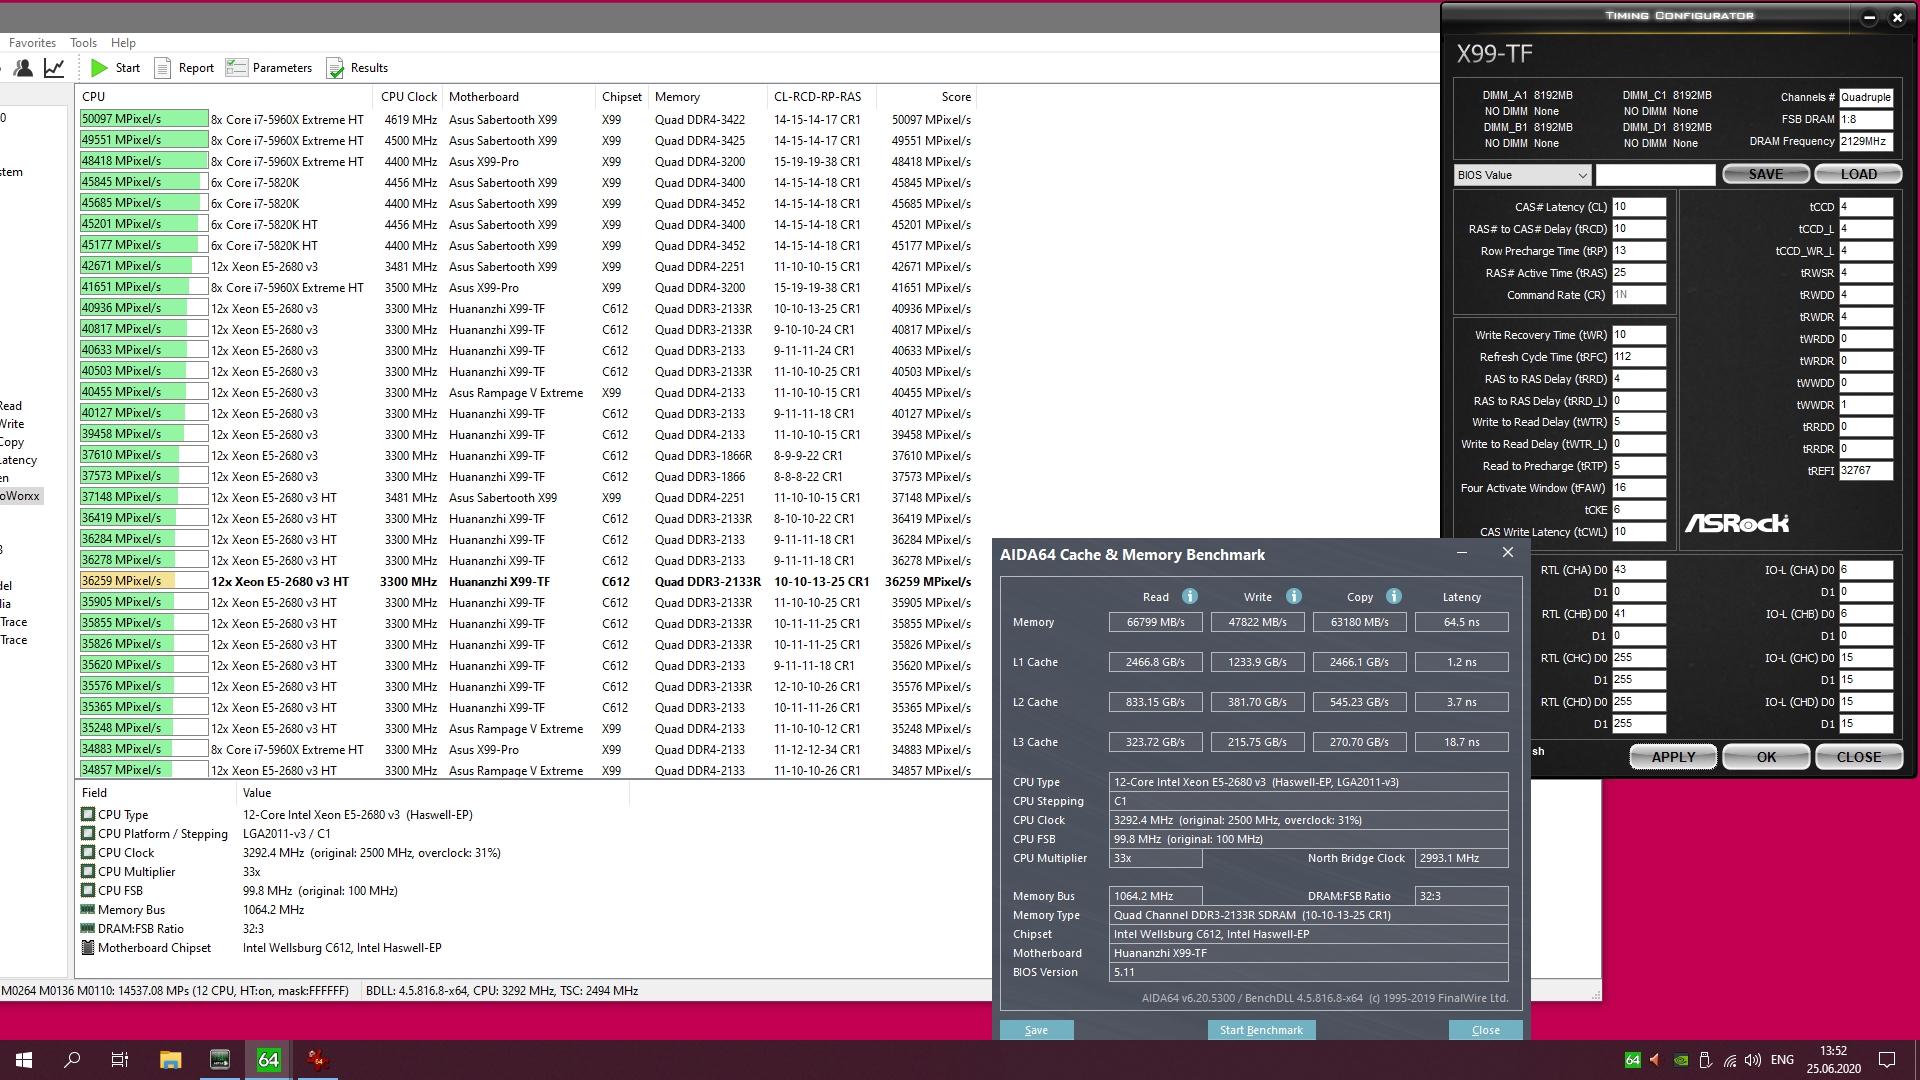Click the users silhouette toolbar icon
1920x1080 pixels.
(x=23, y=68)
